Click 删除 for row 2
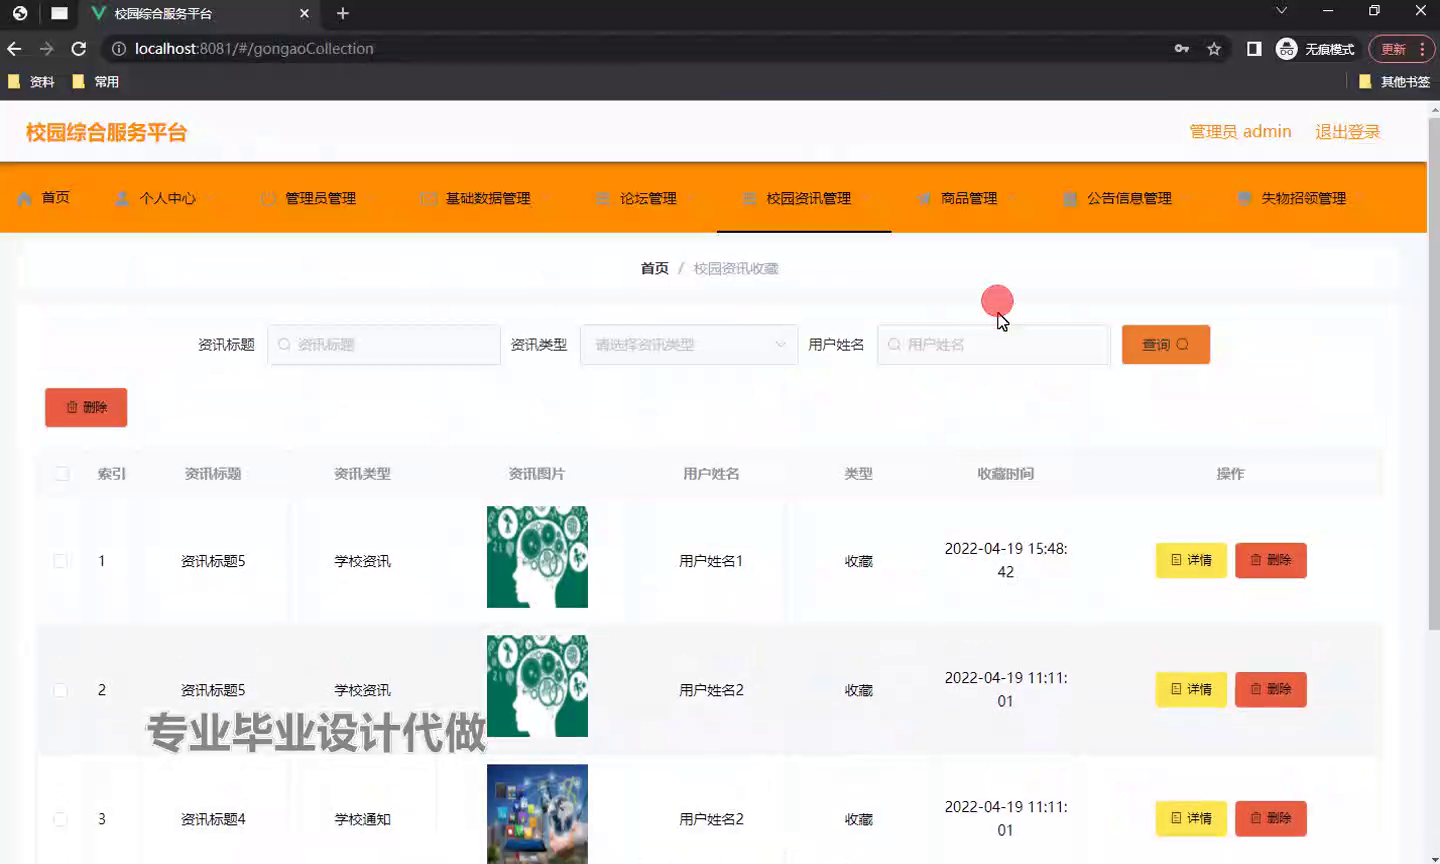This screenshot has width=1440, height=864. pyautogui.click(x=1271, y=689)
